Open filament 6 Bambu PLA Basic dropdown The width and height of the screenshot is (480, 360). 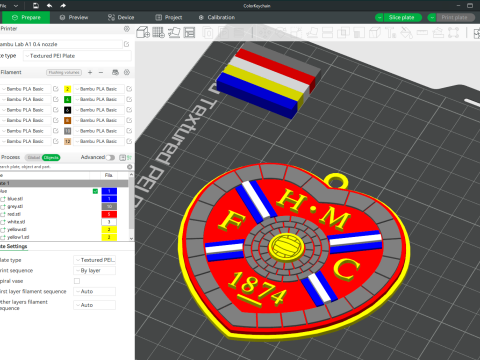[x=99, y=110]
